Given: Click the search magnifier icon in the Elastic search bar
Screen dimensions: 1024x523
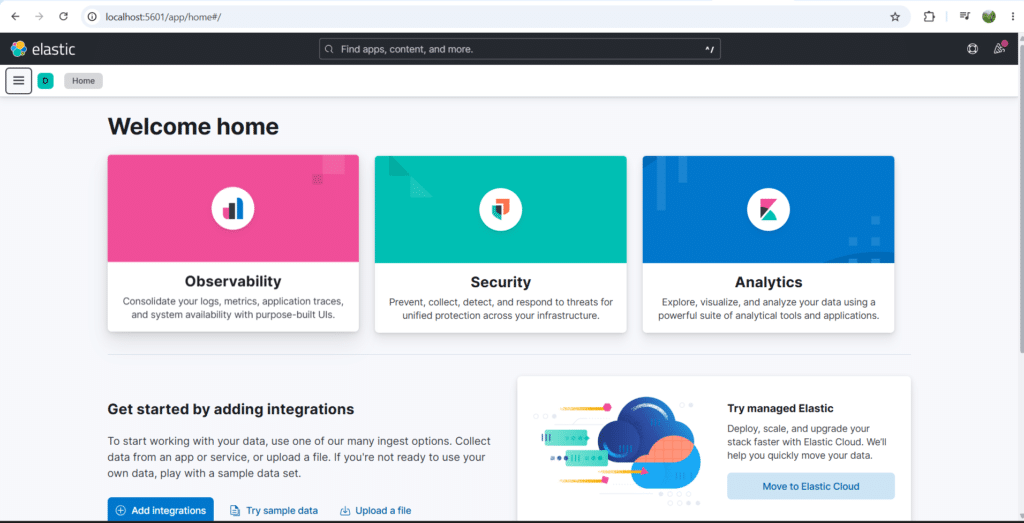Looking at the screenshot, I should click(x=328, y=49).
